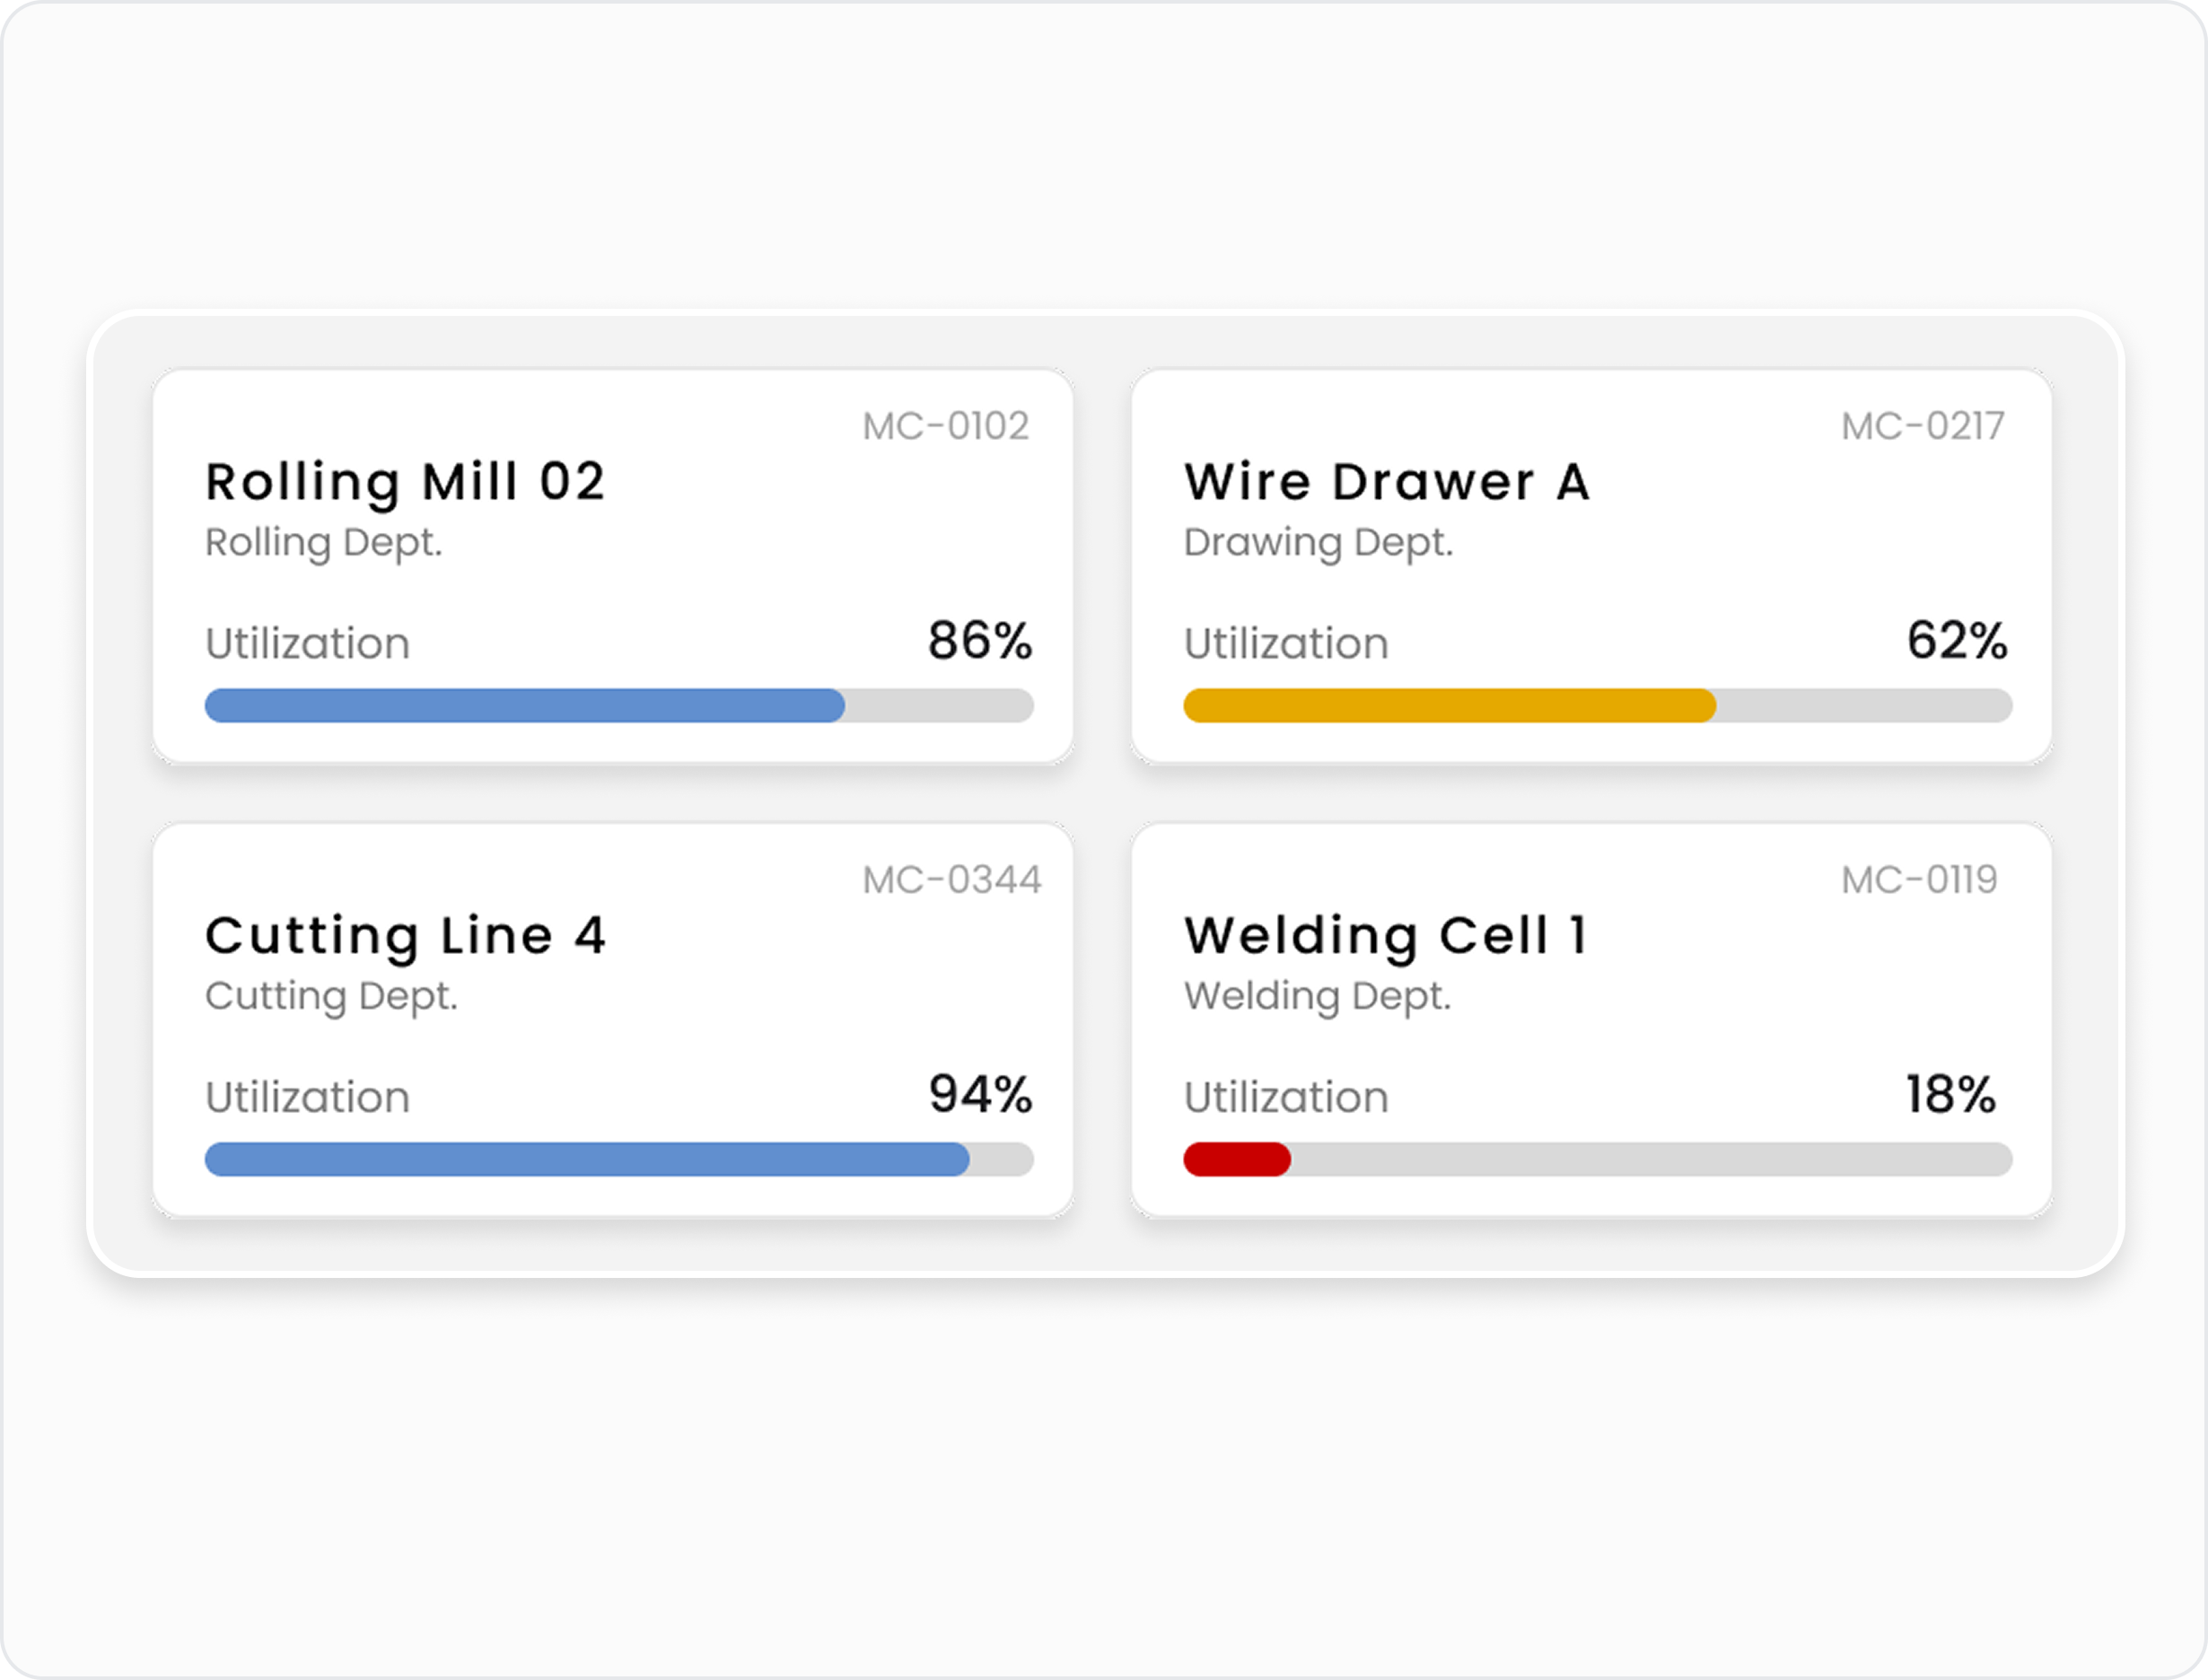Select the Welding Cell 1 title

[x=1385, y=937]
